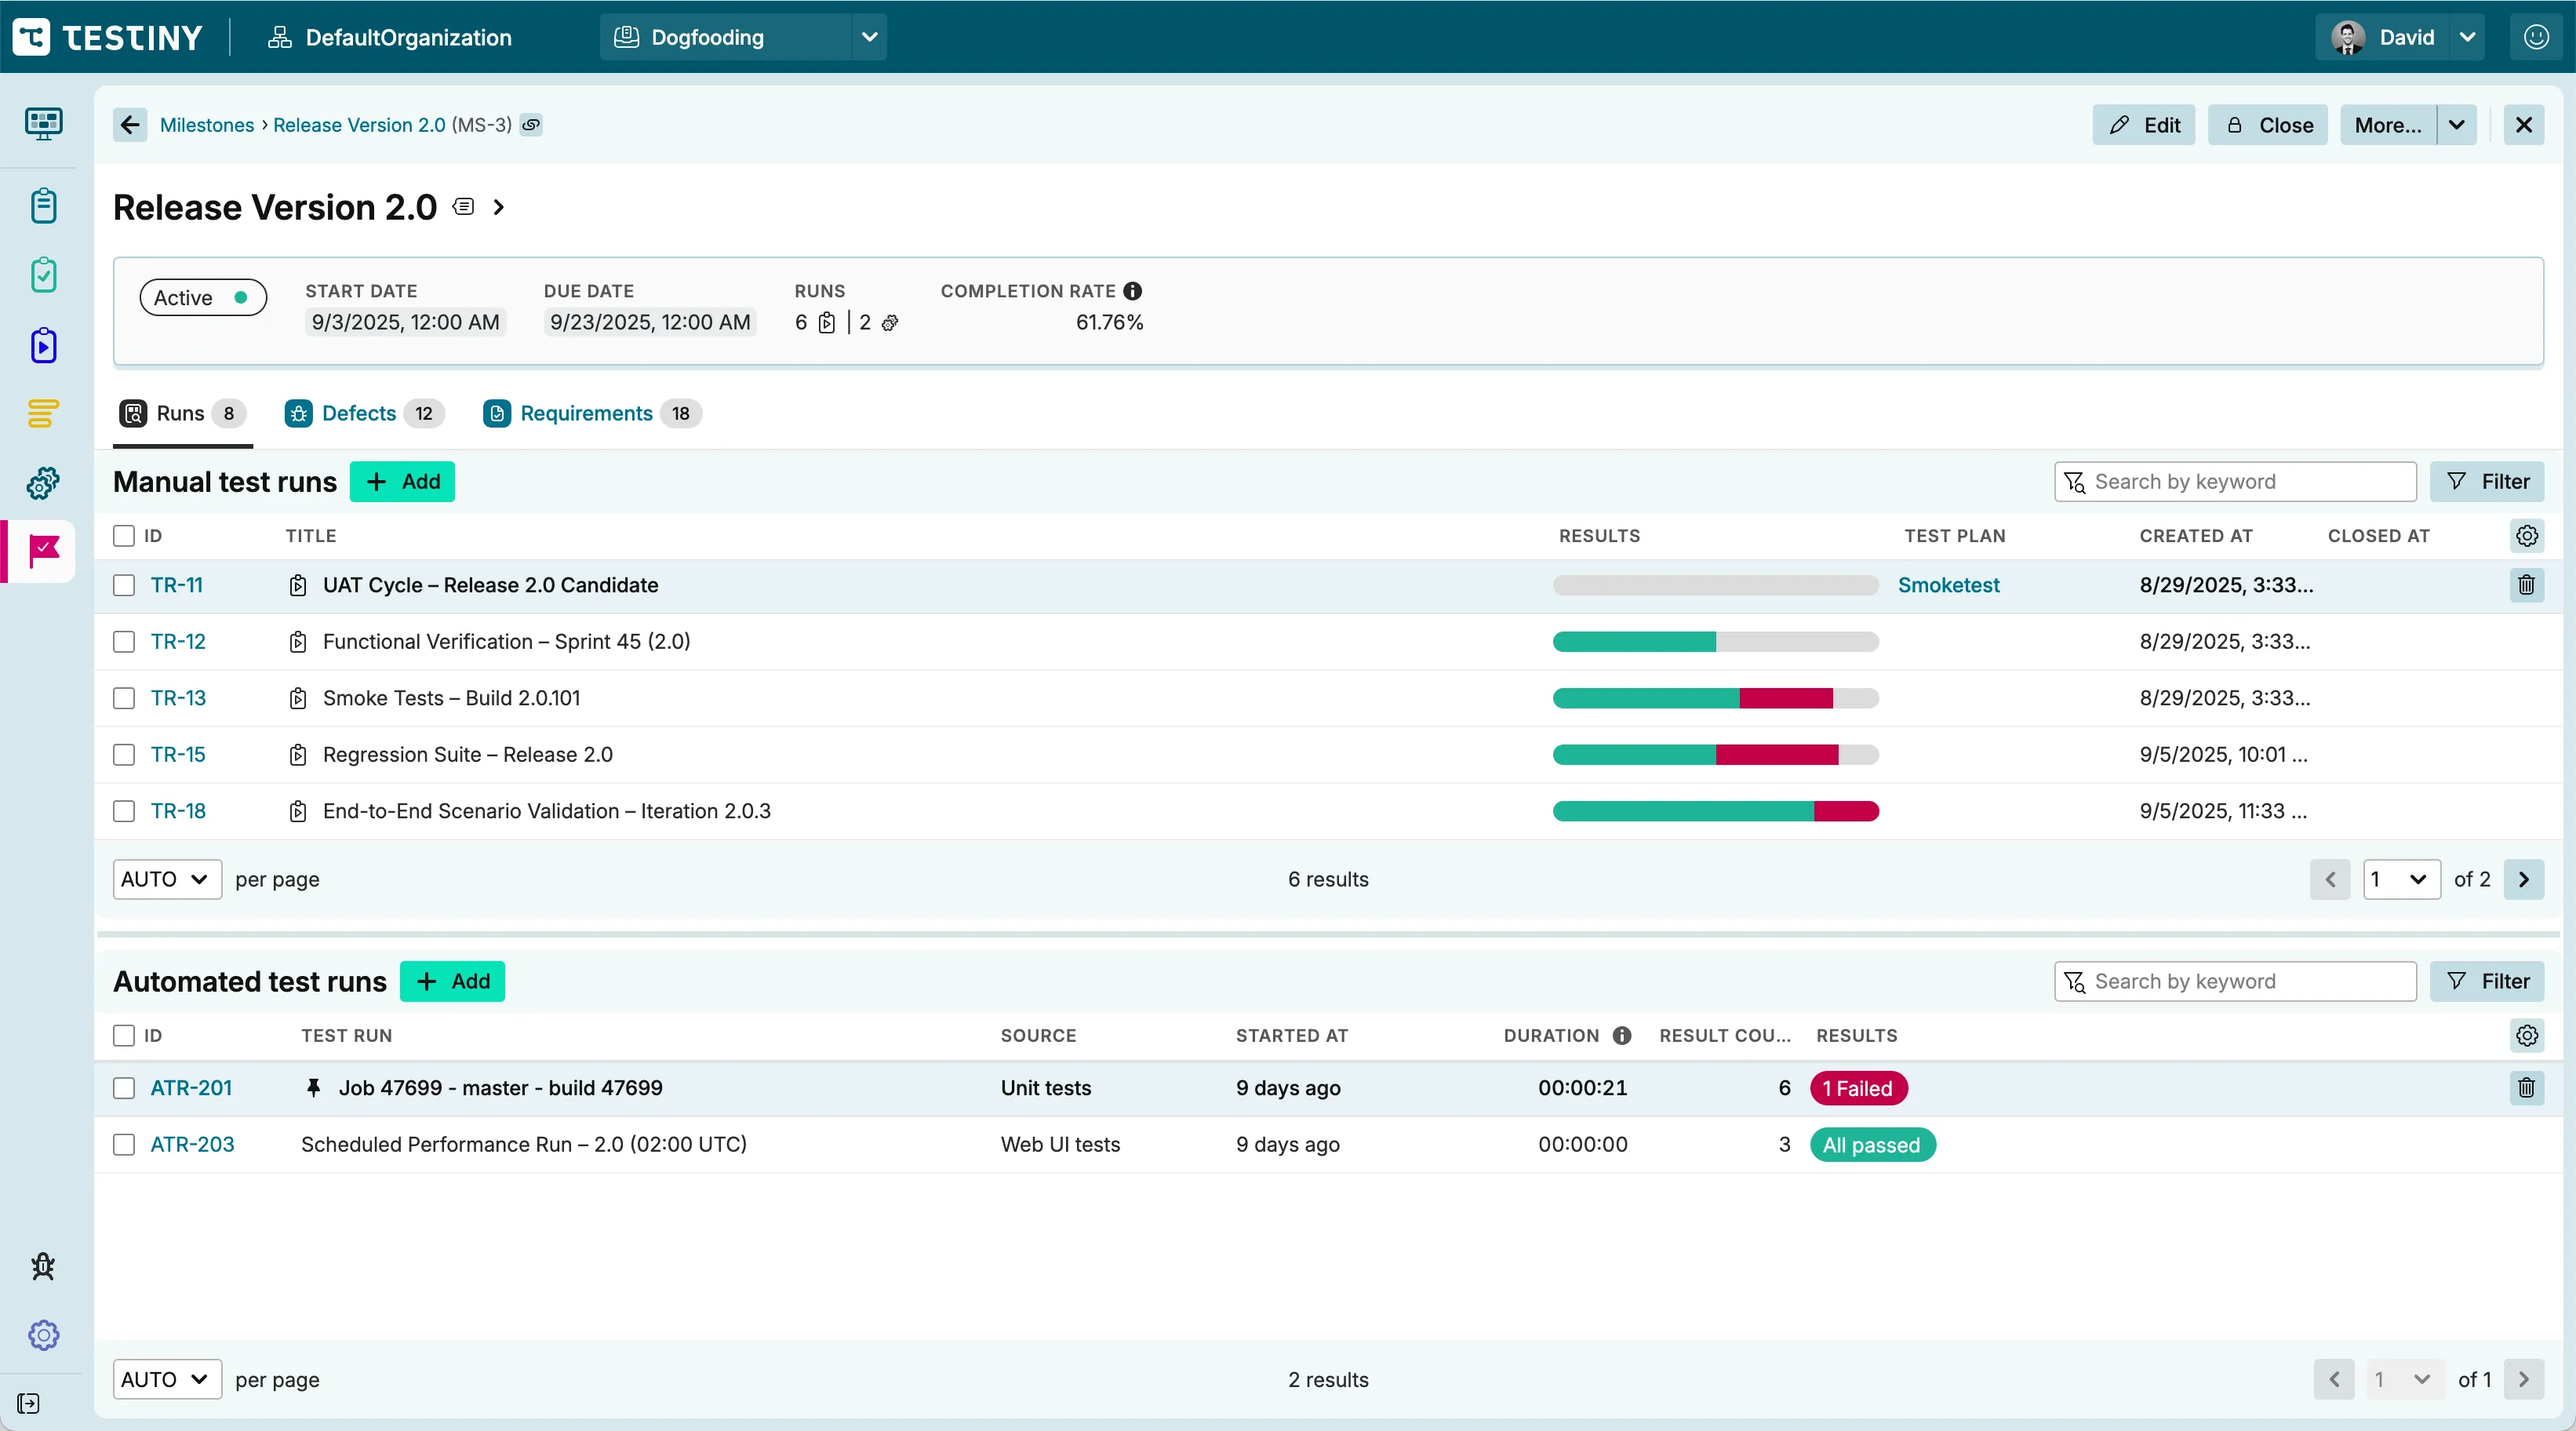Check the checkbox for TR-13 Smoke Tests

tap(124, 698)
